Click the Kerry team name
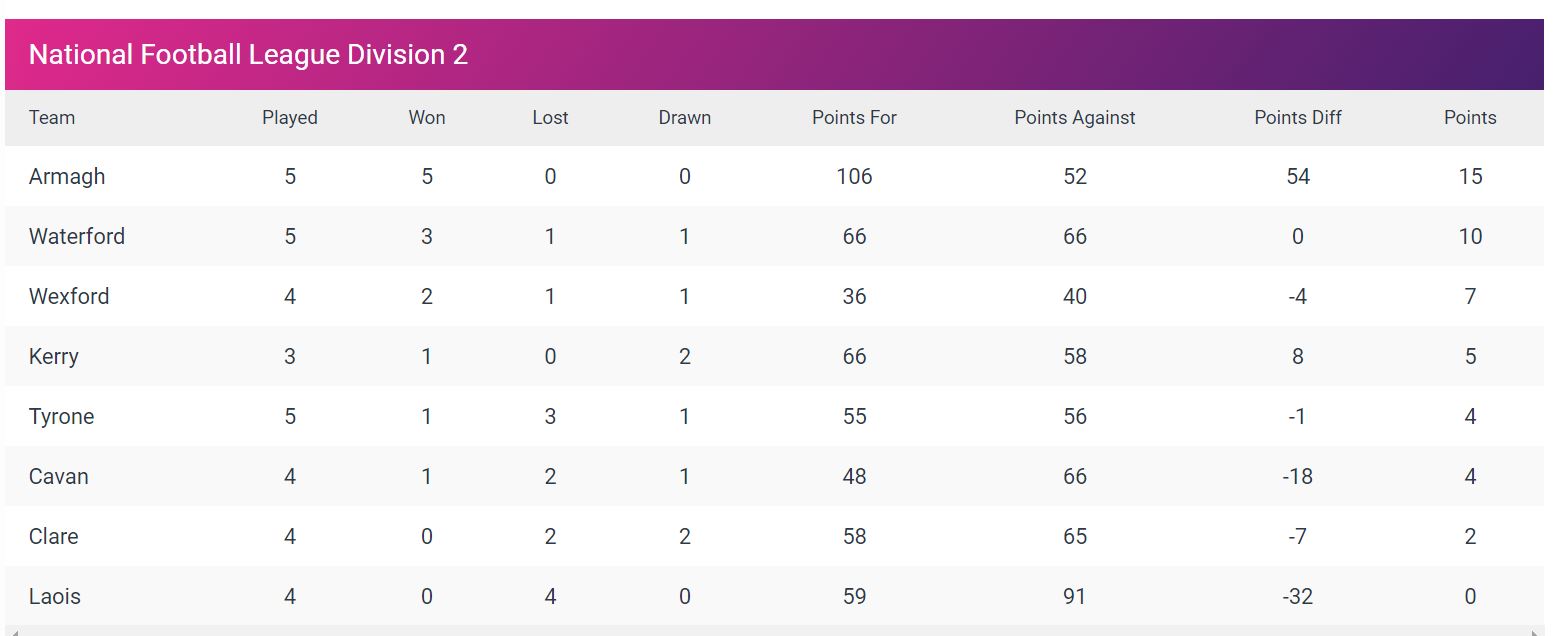 [x=54, y=357]
